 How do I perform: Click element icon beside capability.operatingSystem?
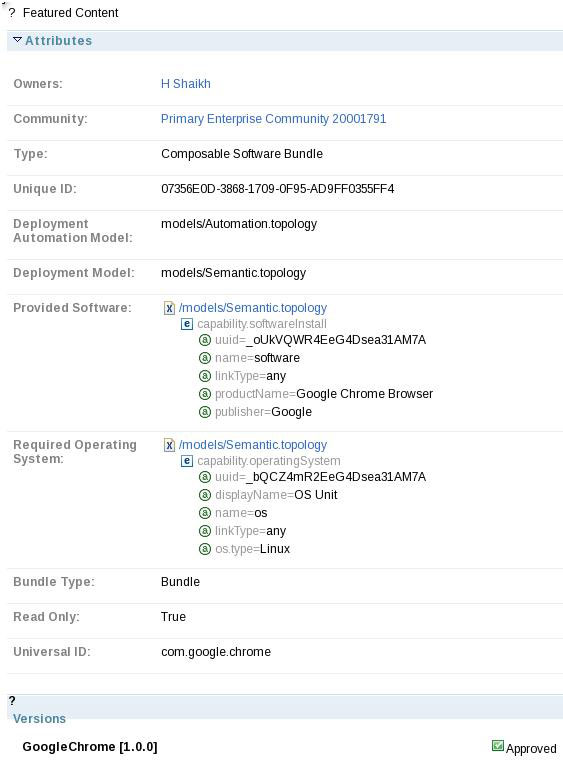pyautogui.click(x=187, y=461)
